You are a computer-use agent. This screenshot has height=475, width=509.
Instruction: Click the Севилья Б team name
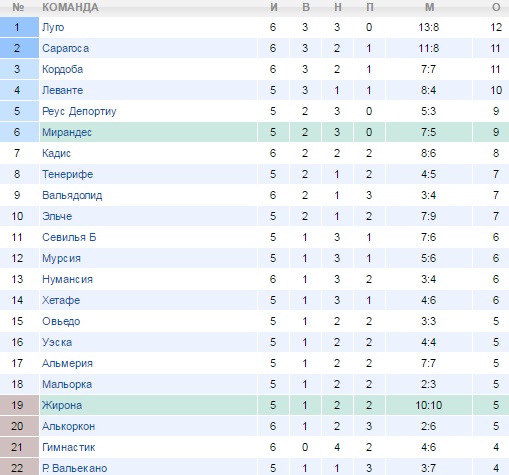click(x=69, y=237)
